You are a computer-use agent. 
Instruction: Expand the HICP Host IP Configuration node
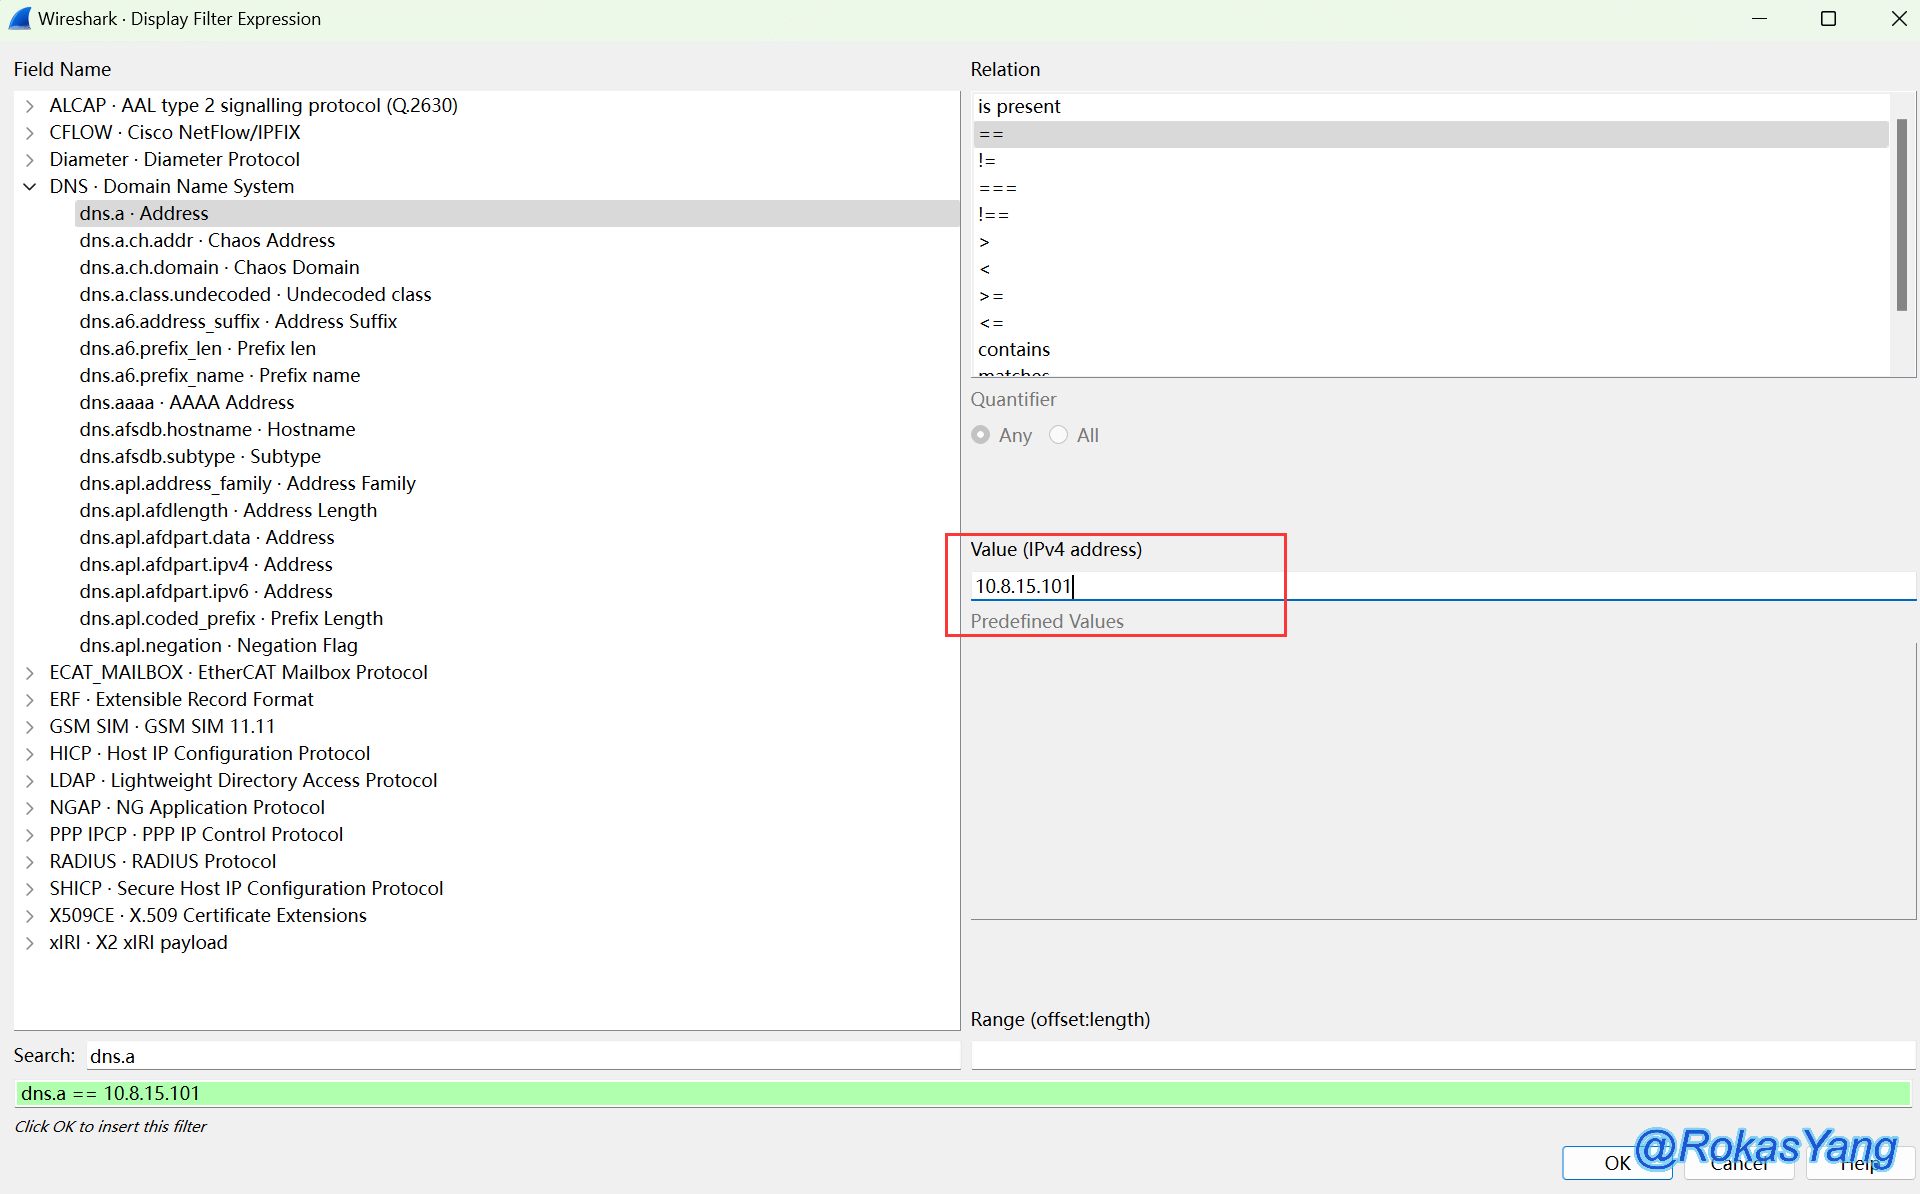point(30,754)
